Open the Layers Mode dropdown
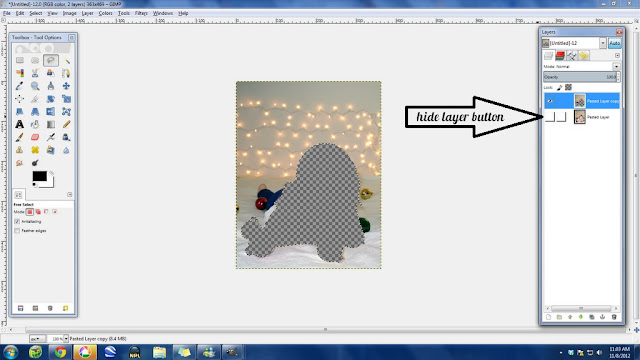Screen dimensions: 640x360 (x=616, y=67)
